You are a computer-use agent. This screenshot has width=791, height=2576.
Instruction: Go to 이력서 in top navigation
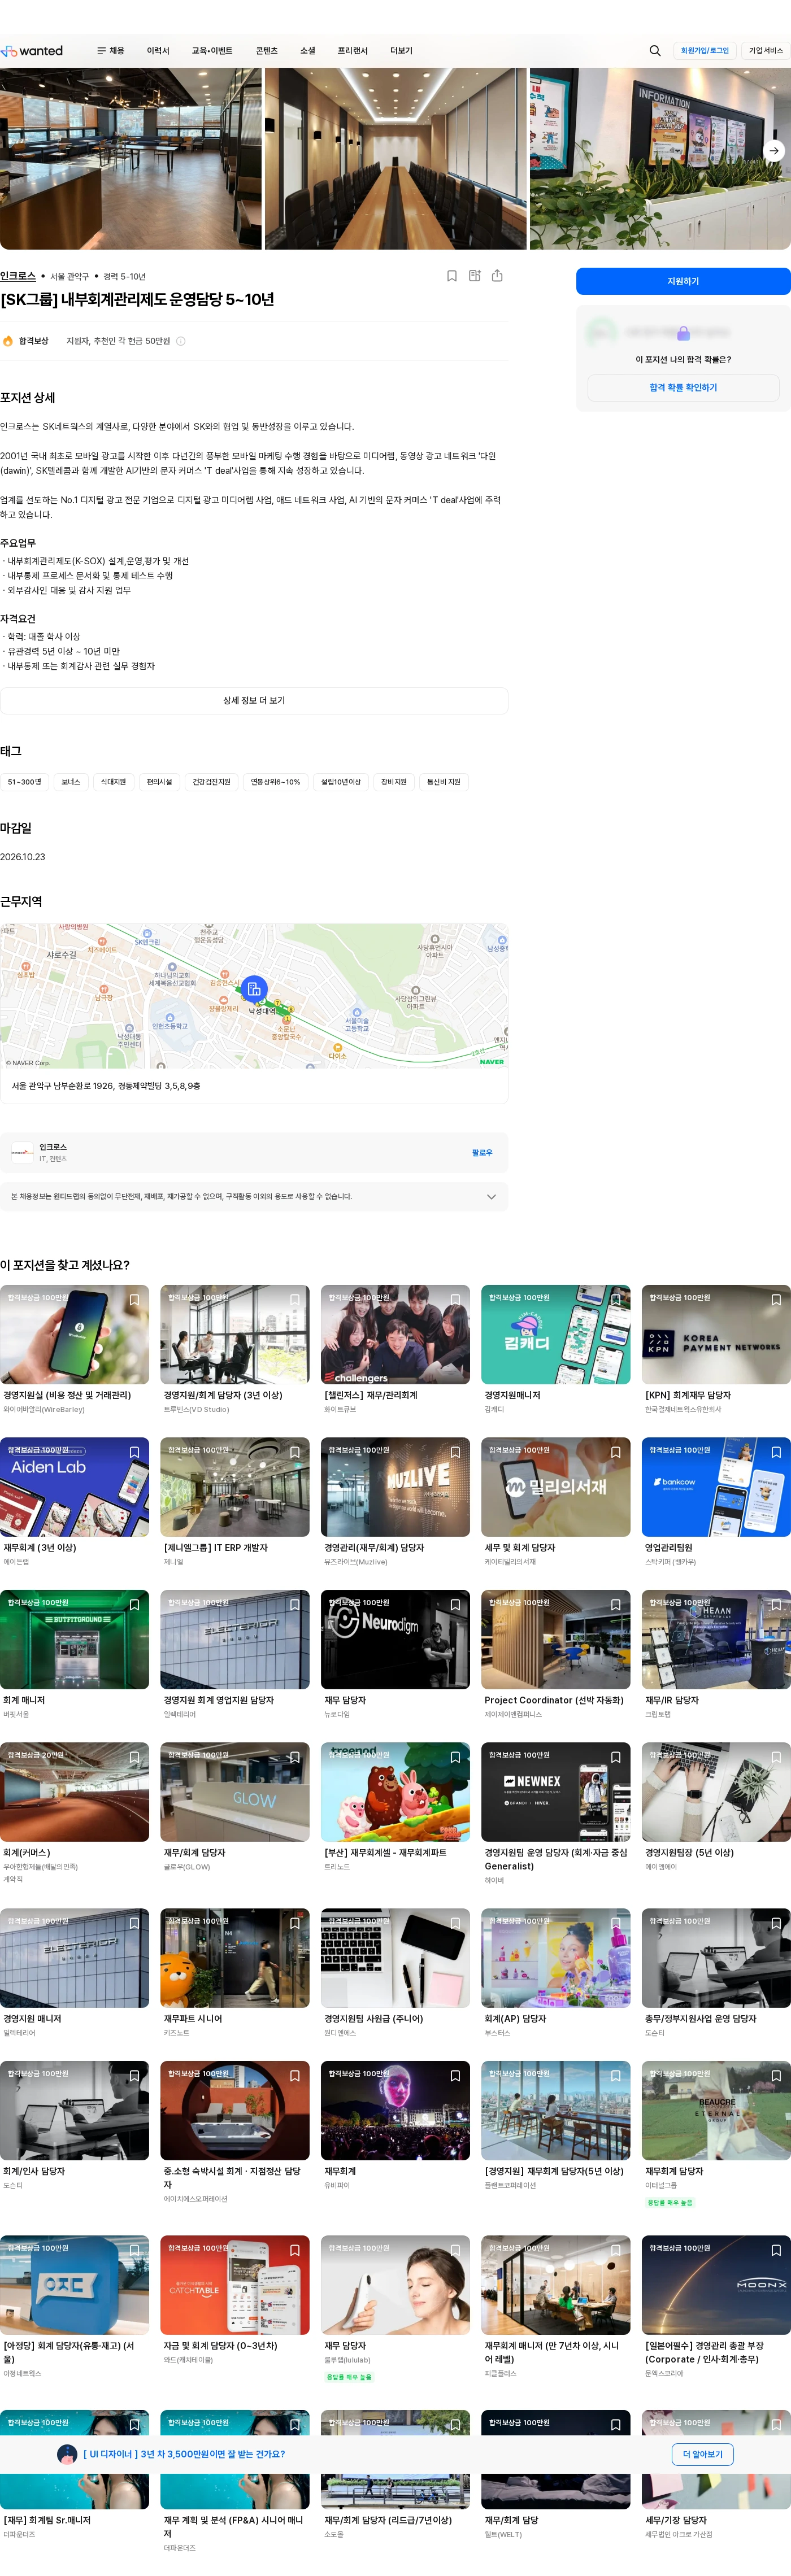pyautogui.click(x=158, y=51)
